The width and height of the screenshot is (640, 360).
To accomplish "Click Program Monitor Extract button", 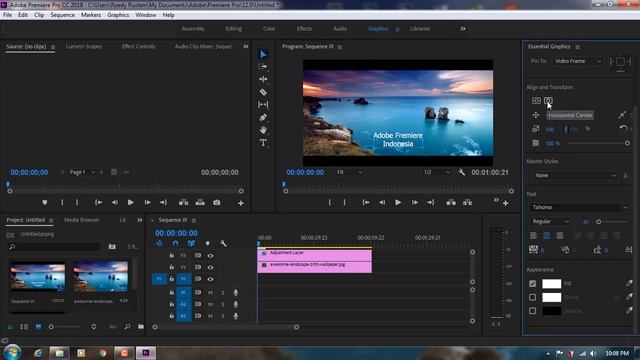I will click(x=467, y=202).
